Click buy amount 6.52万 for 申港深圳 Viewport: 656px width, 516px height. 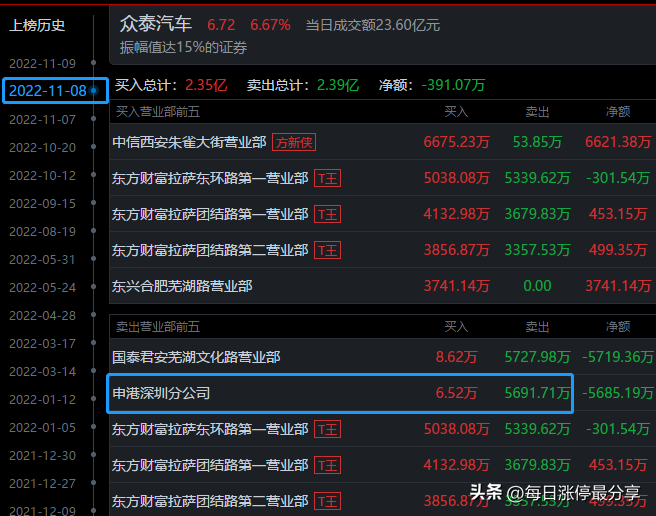coord(456,393)
